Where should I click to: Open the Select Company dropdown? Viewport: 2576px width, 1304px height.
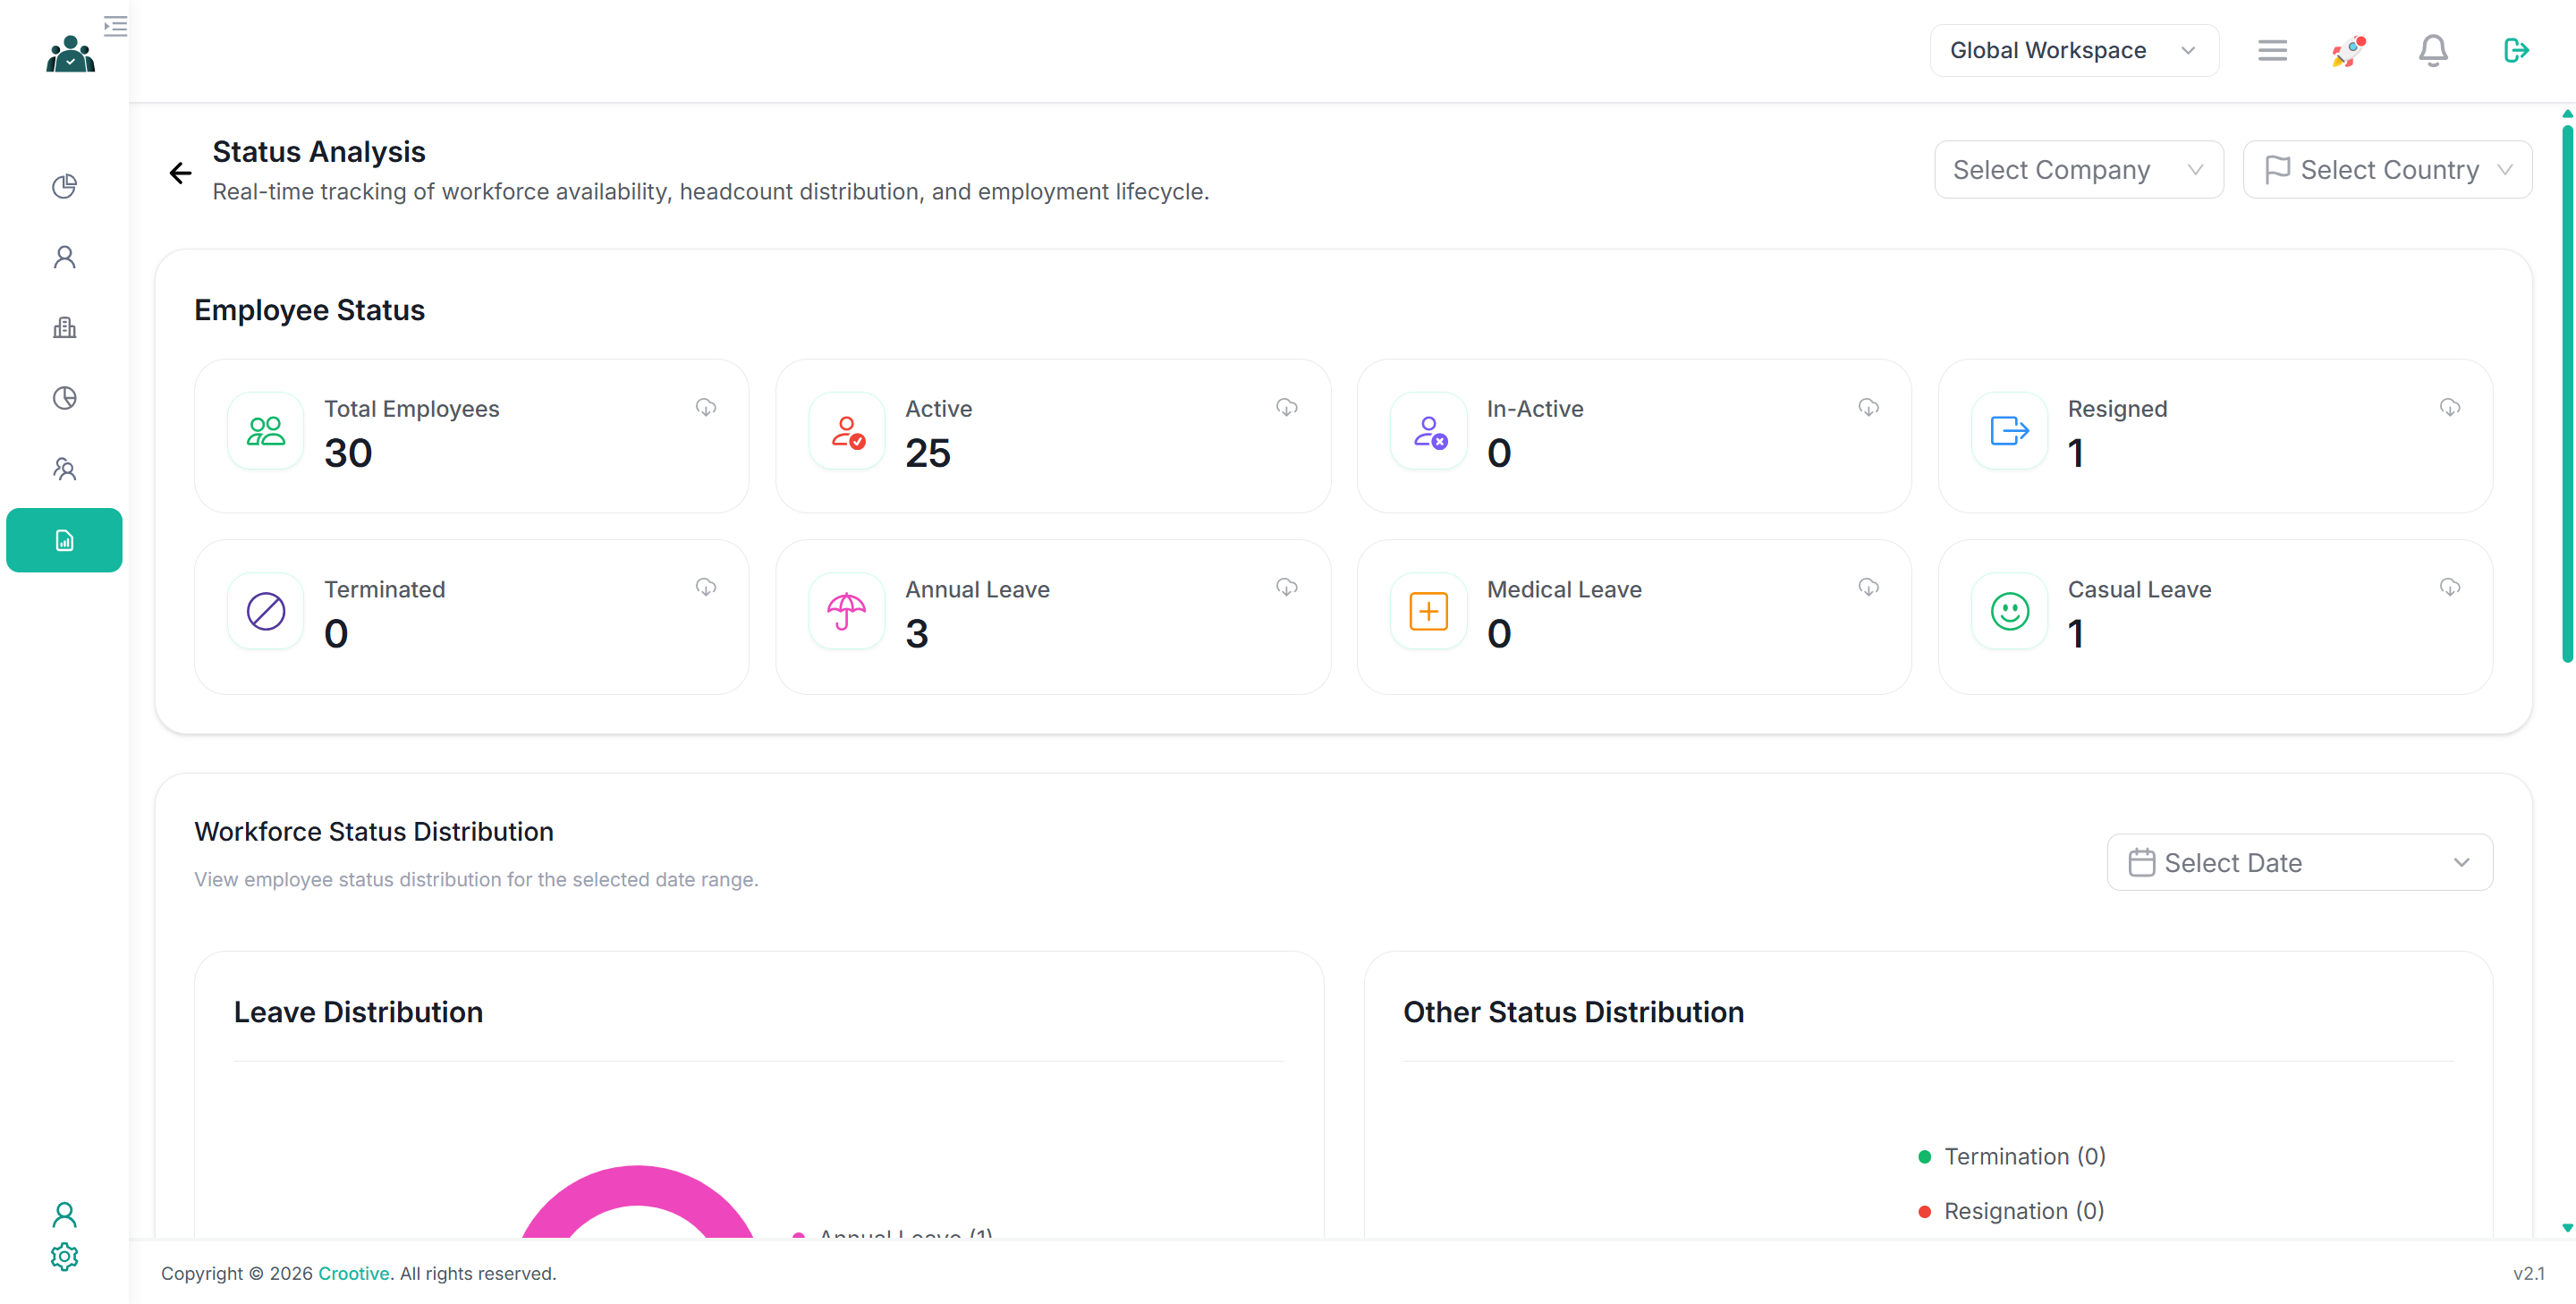pos(2078,170)
